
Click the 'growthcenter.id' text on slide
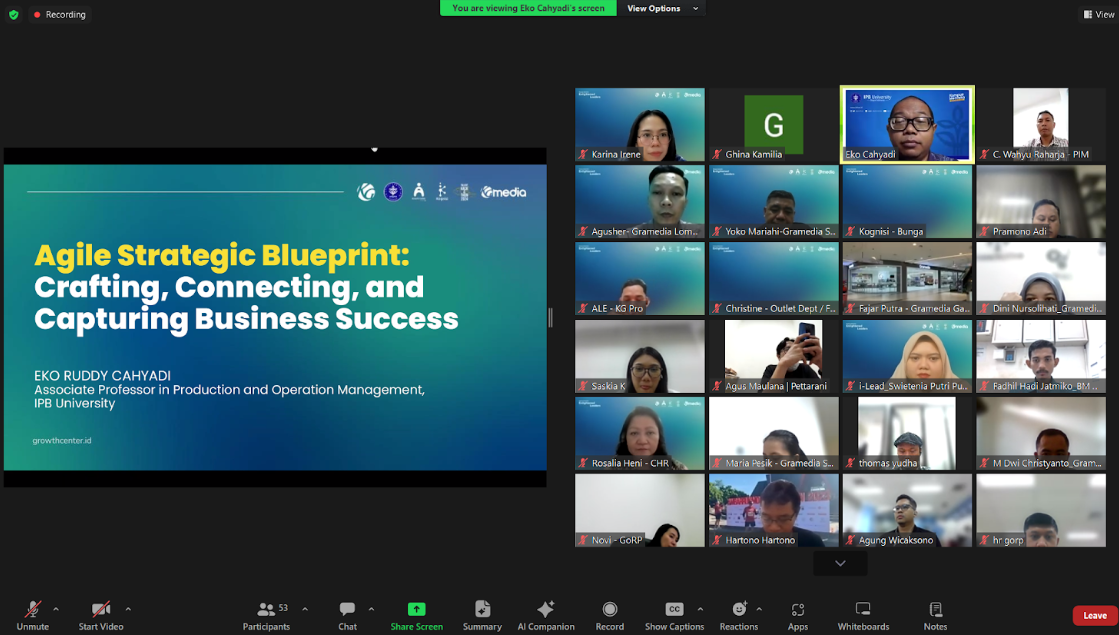[62, 440]
